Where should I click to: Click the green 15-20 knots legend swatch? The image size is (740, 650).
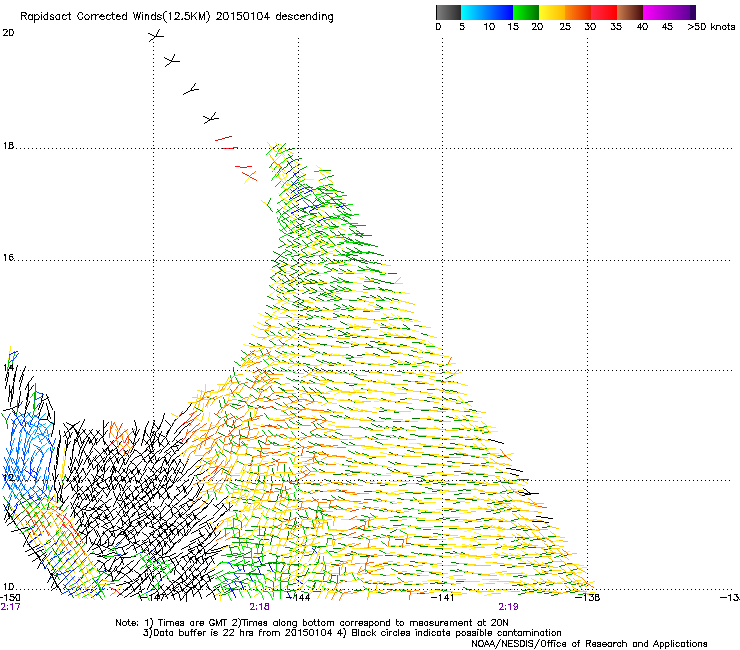526,12
